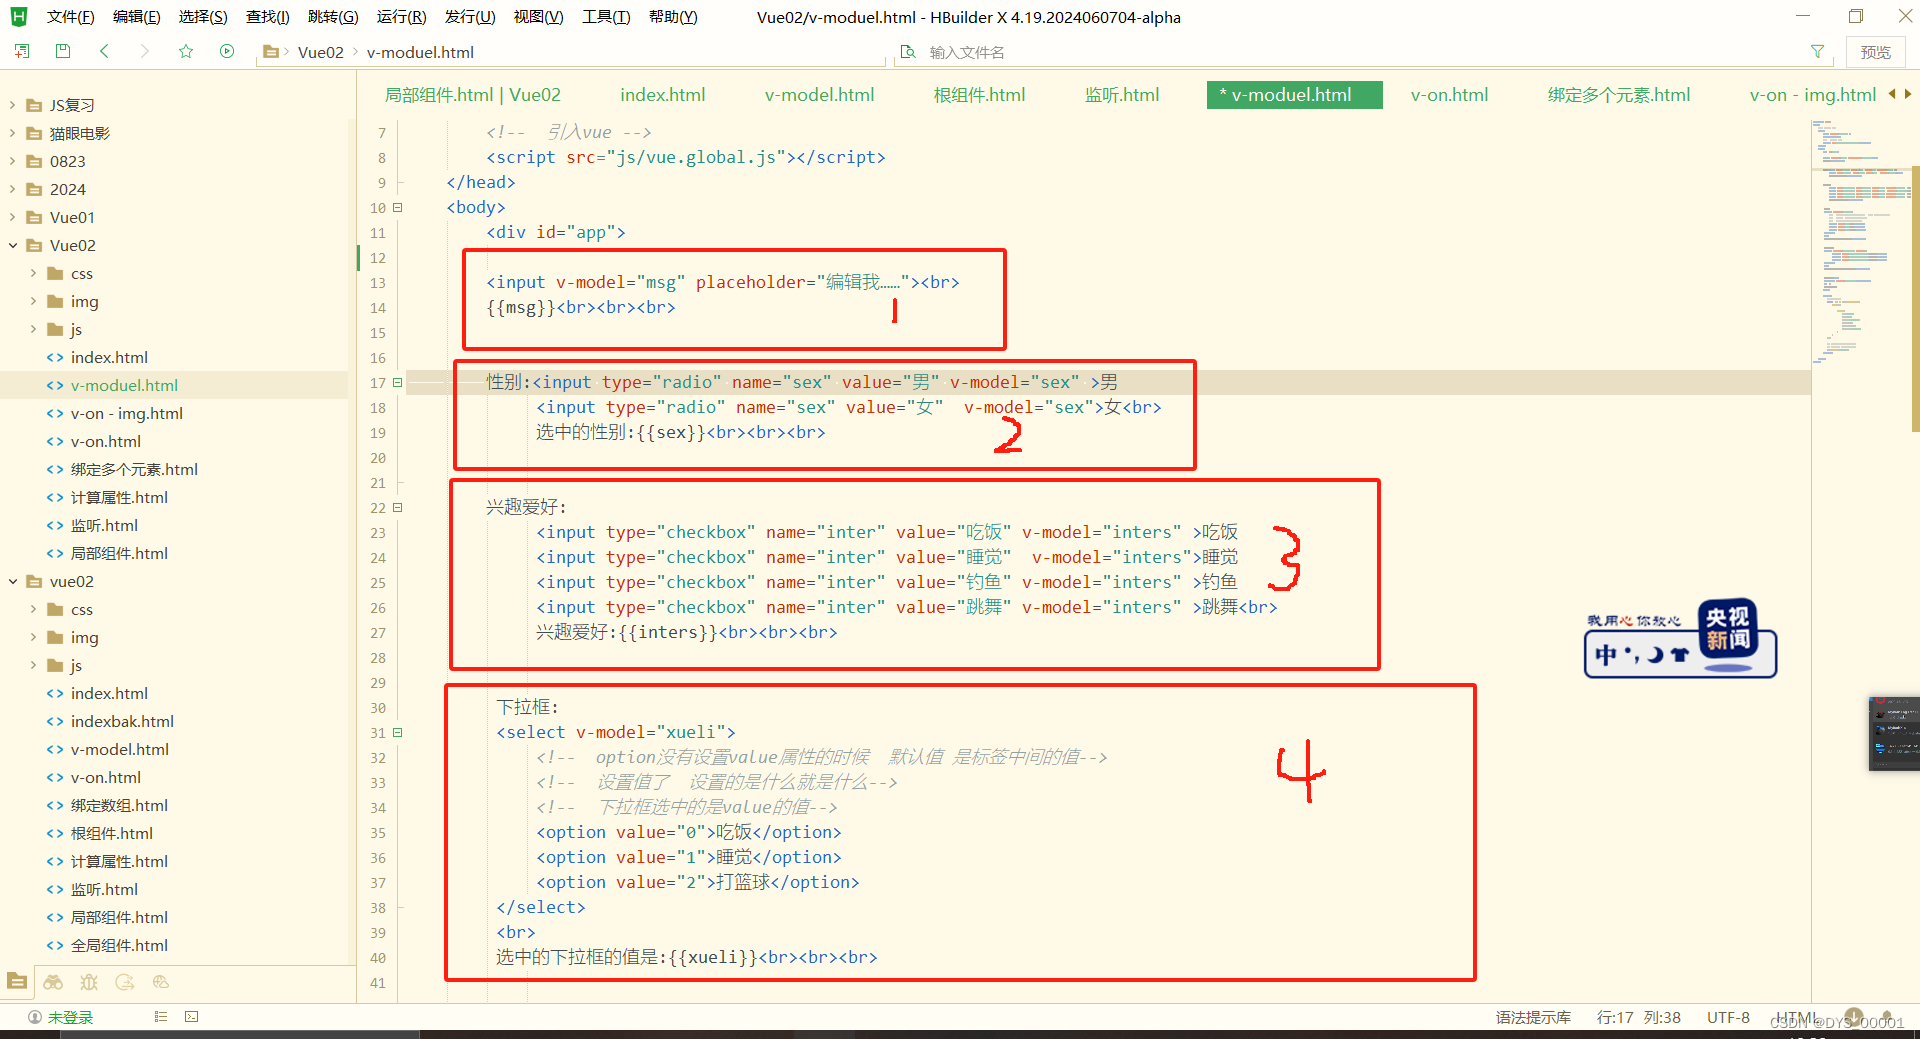Click the new file toolbar icon
Screen dimensions: 1920x1039
(x=22, y=51)
